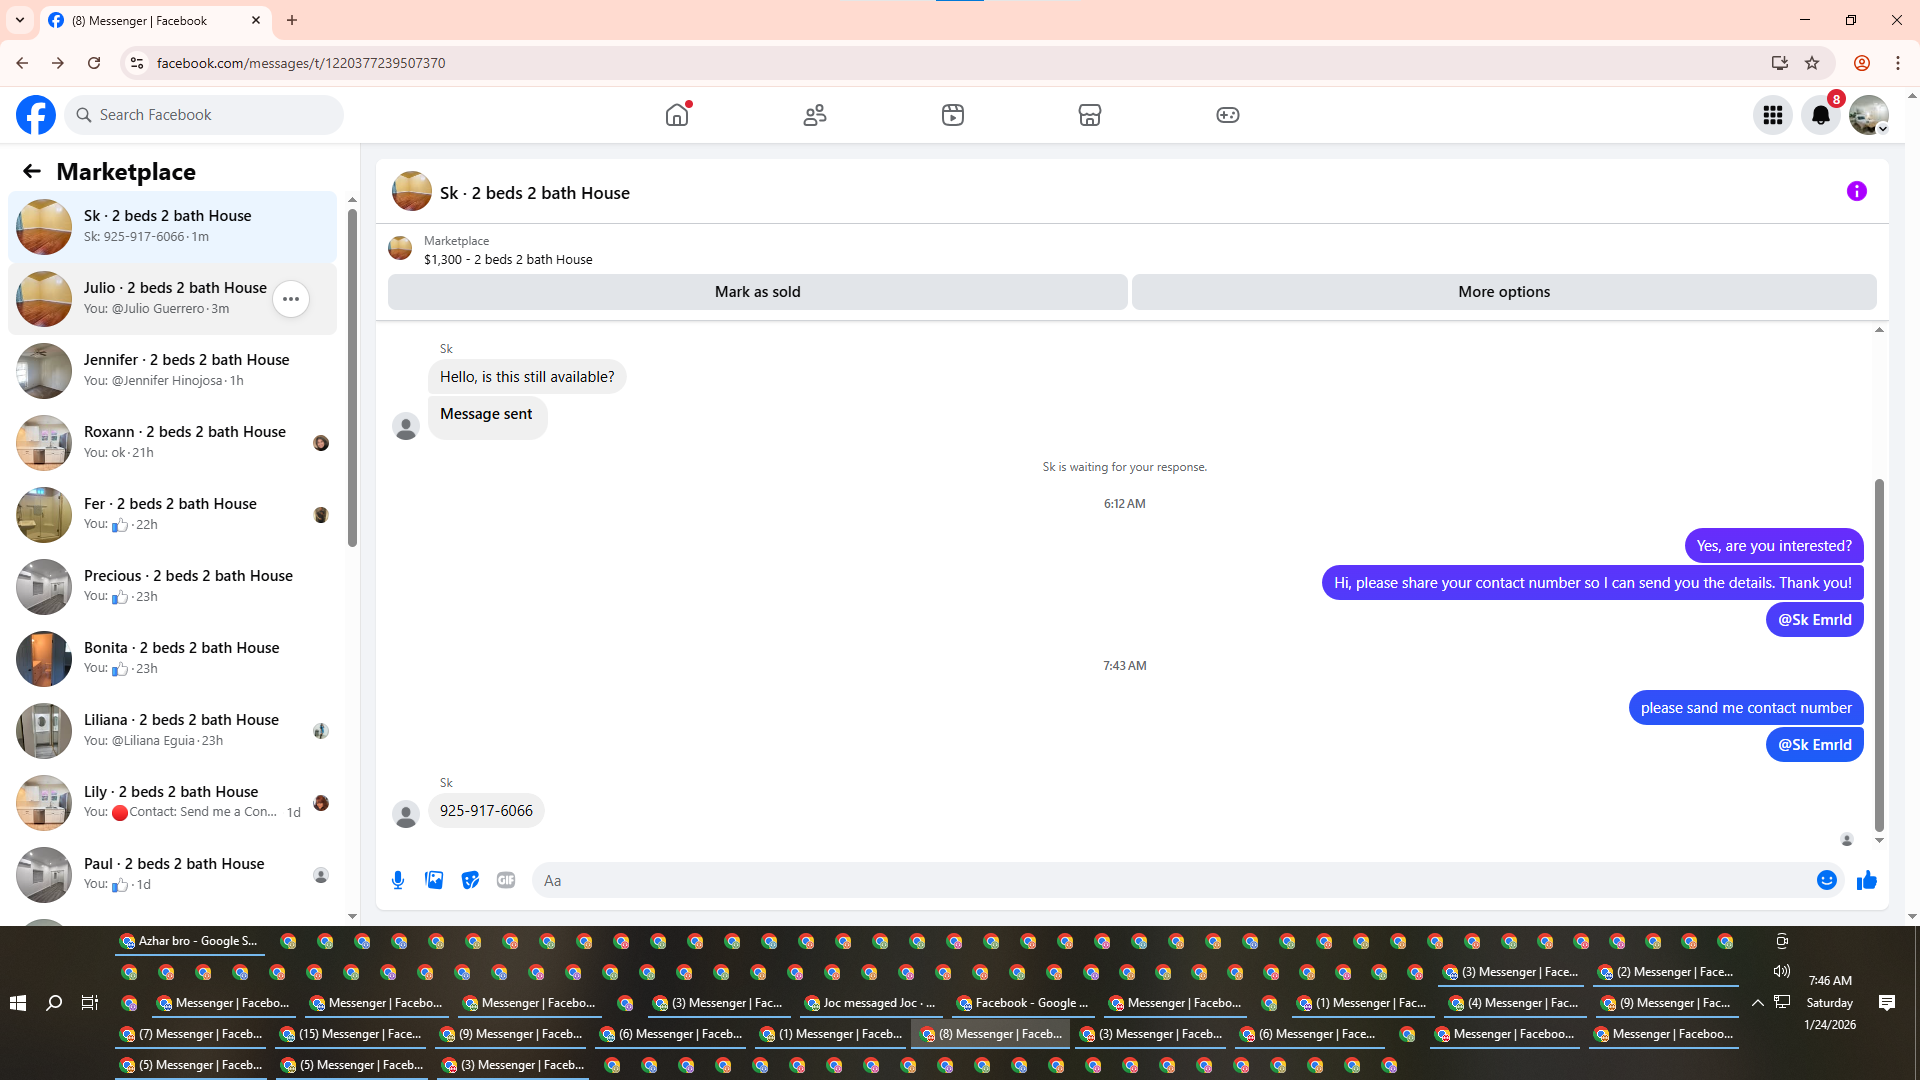Open the account profile dropdown menu
This screenshot has width=1920, height=1080.
pyautogui.click(x=1868, y=115)
